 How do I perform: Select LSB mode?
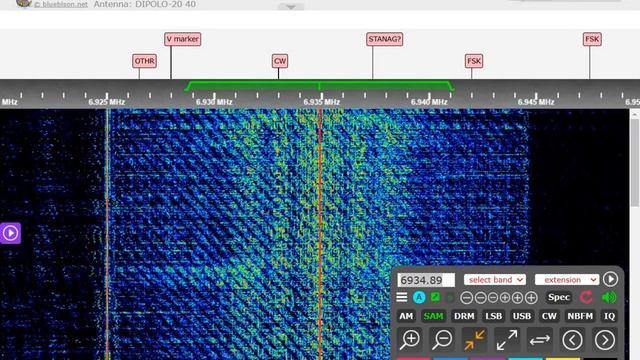click(493, 316)
